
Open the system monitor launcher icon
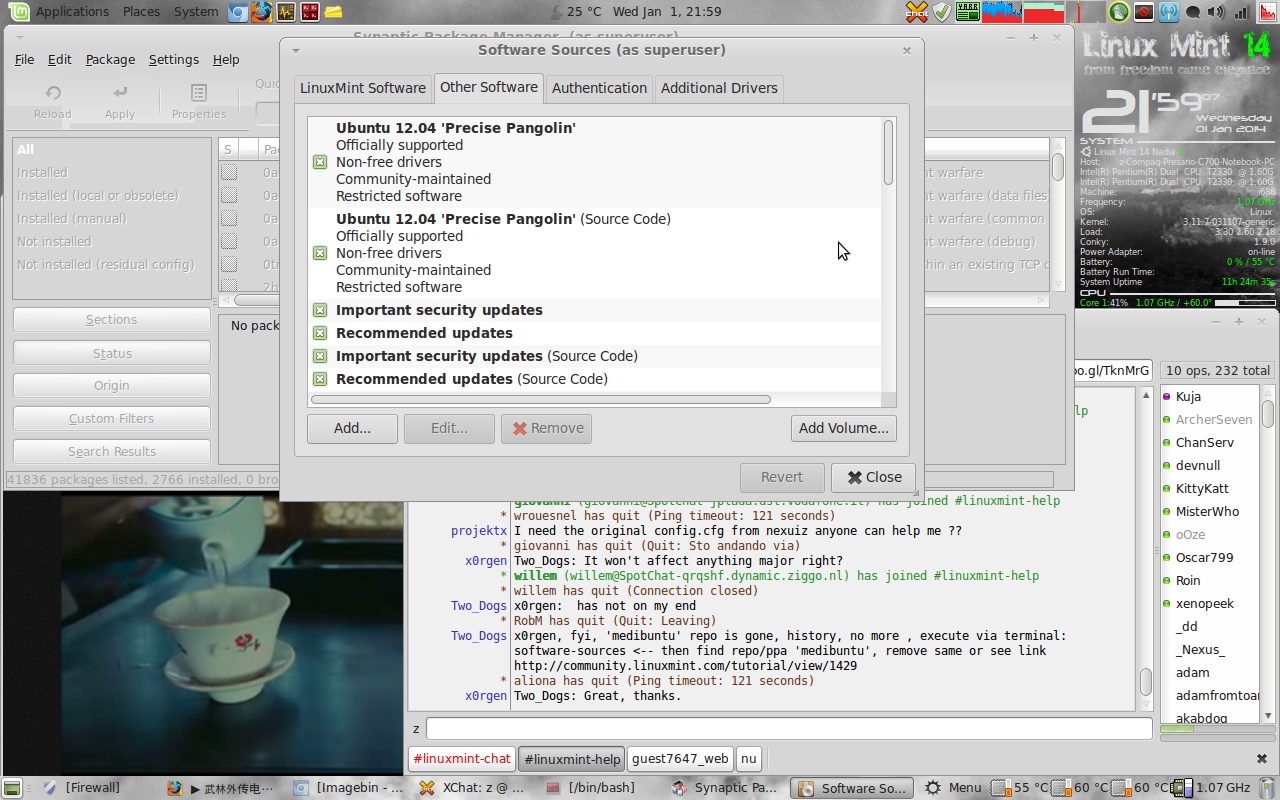pos(286,12)
